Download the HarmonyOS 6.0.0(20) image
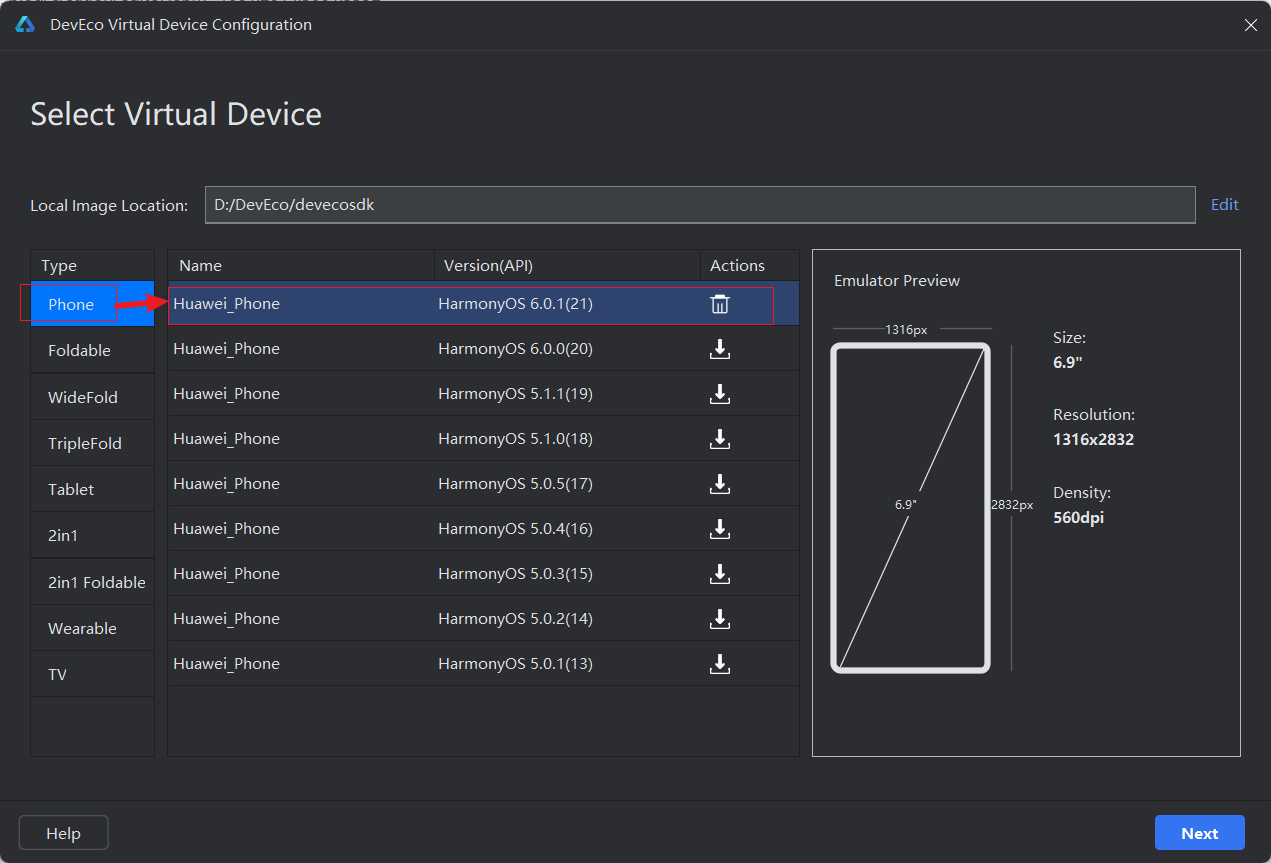Screen dimensions: 1271x863 click(x=719, y=349)
